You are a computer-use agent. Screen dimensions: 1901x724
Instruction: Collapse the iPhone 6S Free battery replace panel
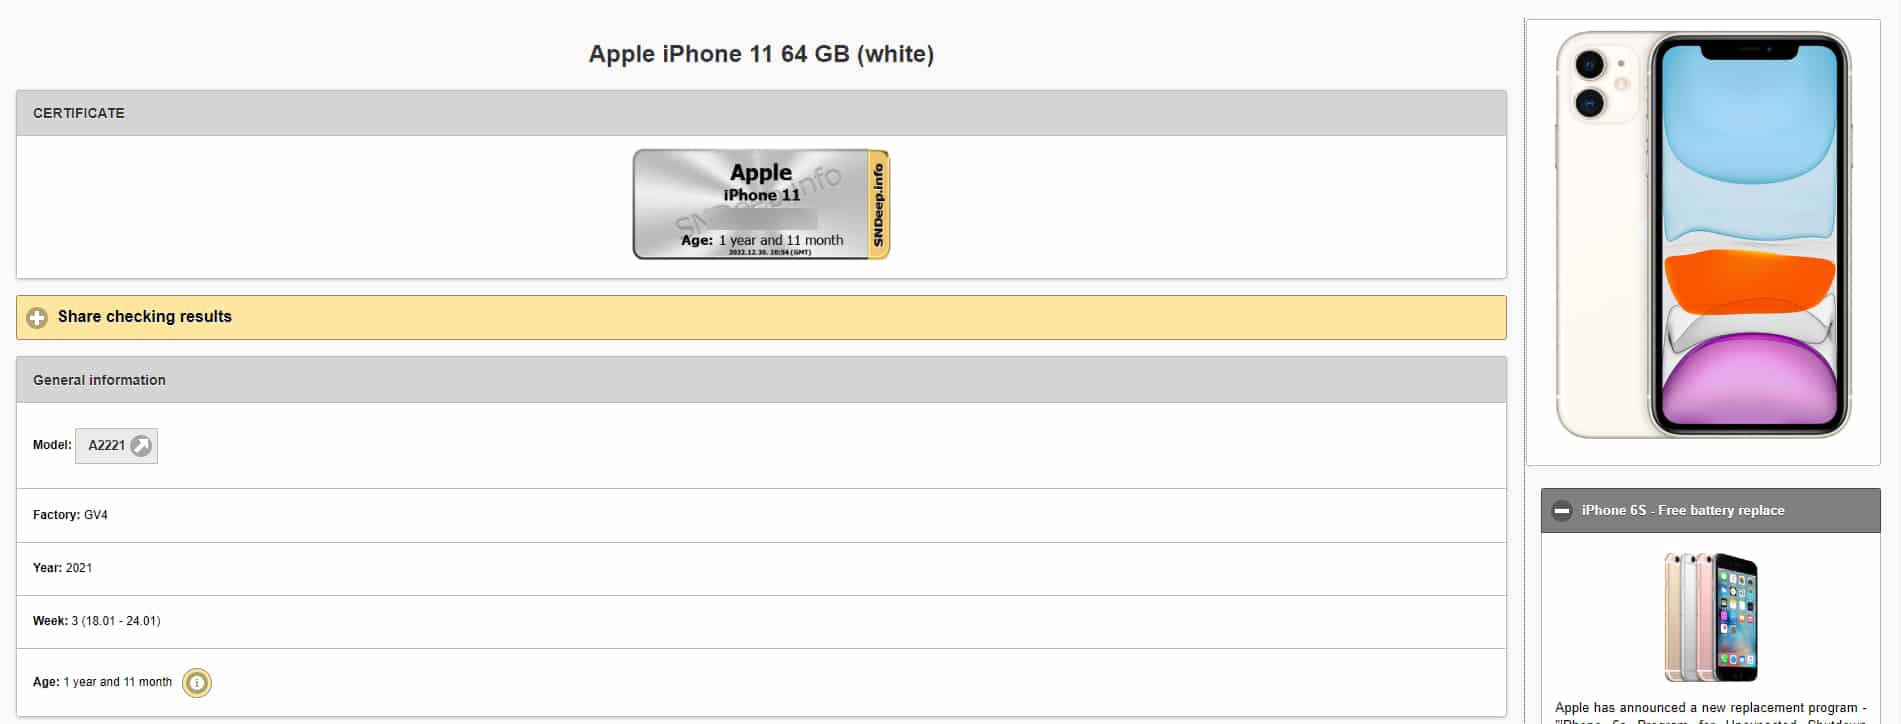point(1710,511)
